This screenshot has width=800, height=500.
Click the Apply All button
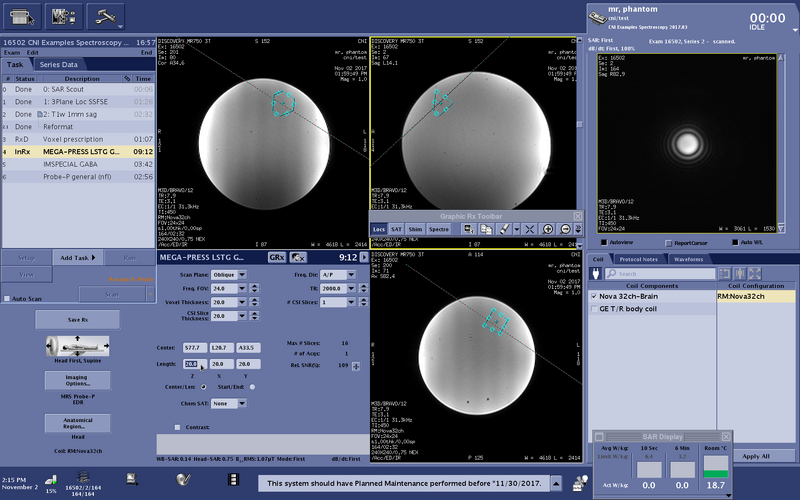tap(756, 456)
